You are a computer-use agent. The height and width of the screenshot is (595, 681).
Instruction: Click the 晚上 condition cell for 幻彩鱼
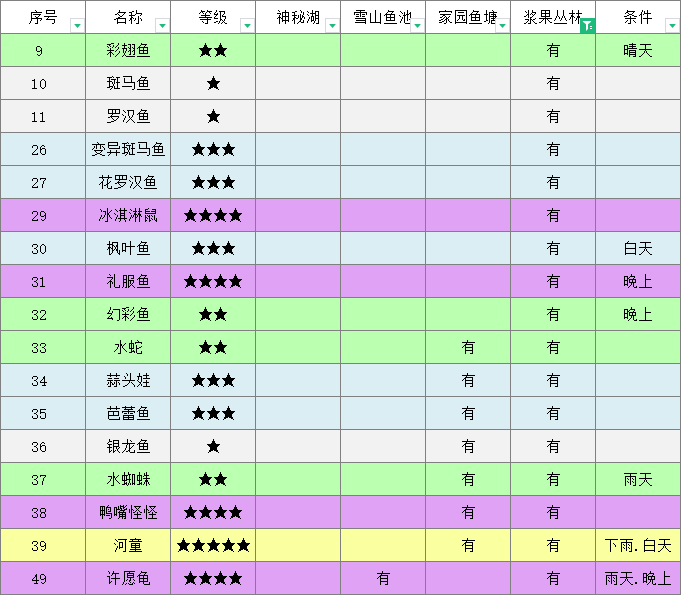click(638, 314)
